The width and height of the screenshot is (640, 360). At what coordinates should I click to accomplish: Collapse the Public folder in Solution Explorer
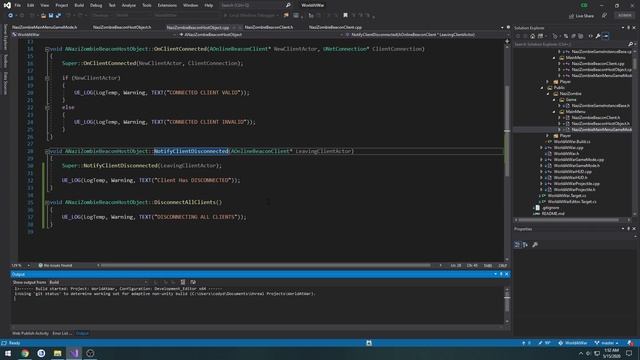click(542, 88)
